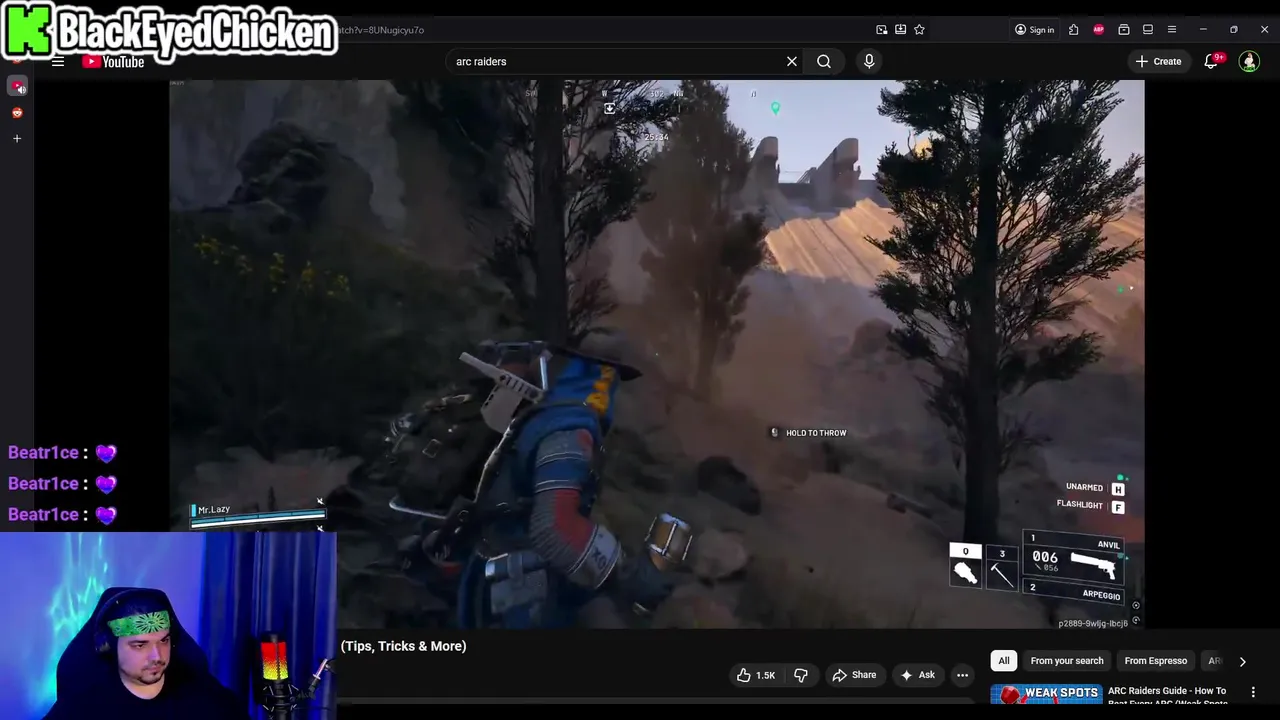
Task: Open the YouTube guide hamburger menu
Action: (58, 62)
